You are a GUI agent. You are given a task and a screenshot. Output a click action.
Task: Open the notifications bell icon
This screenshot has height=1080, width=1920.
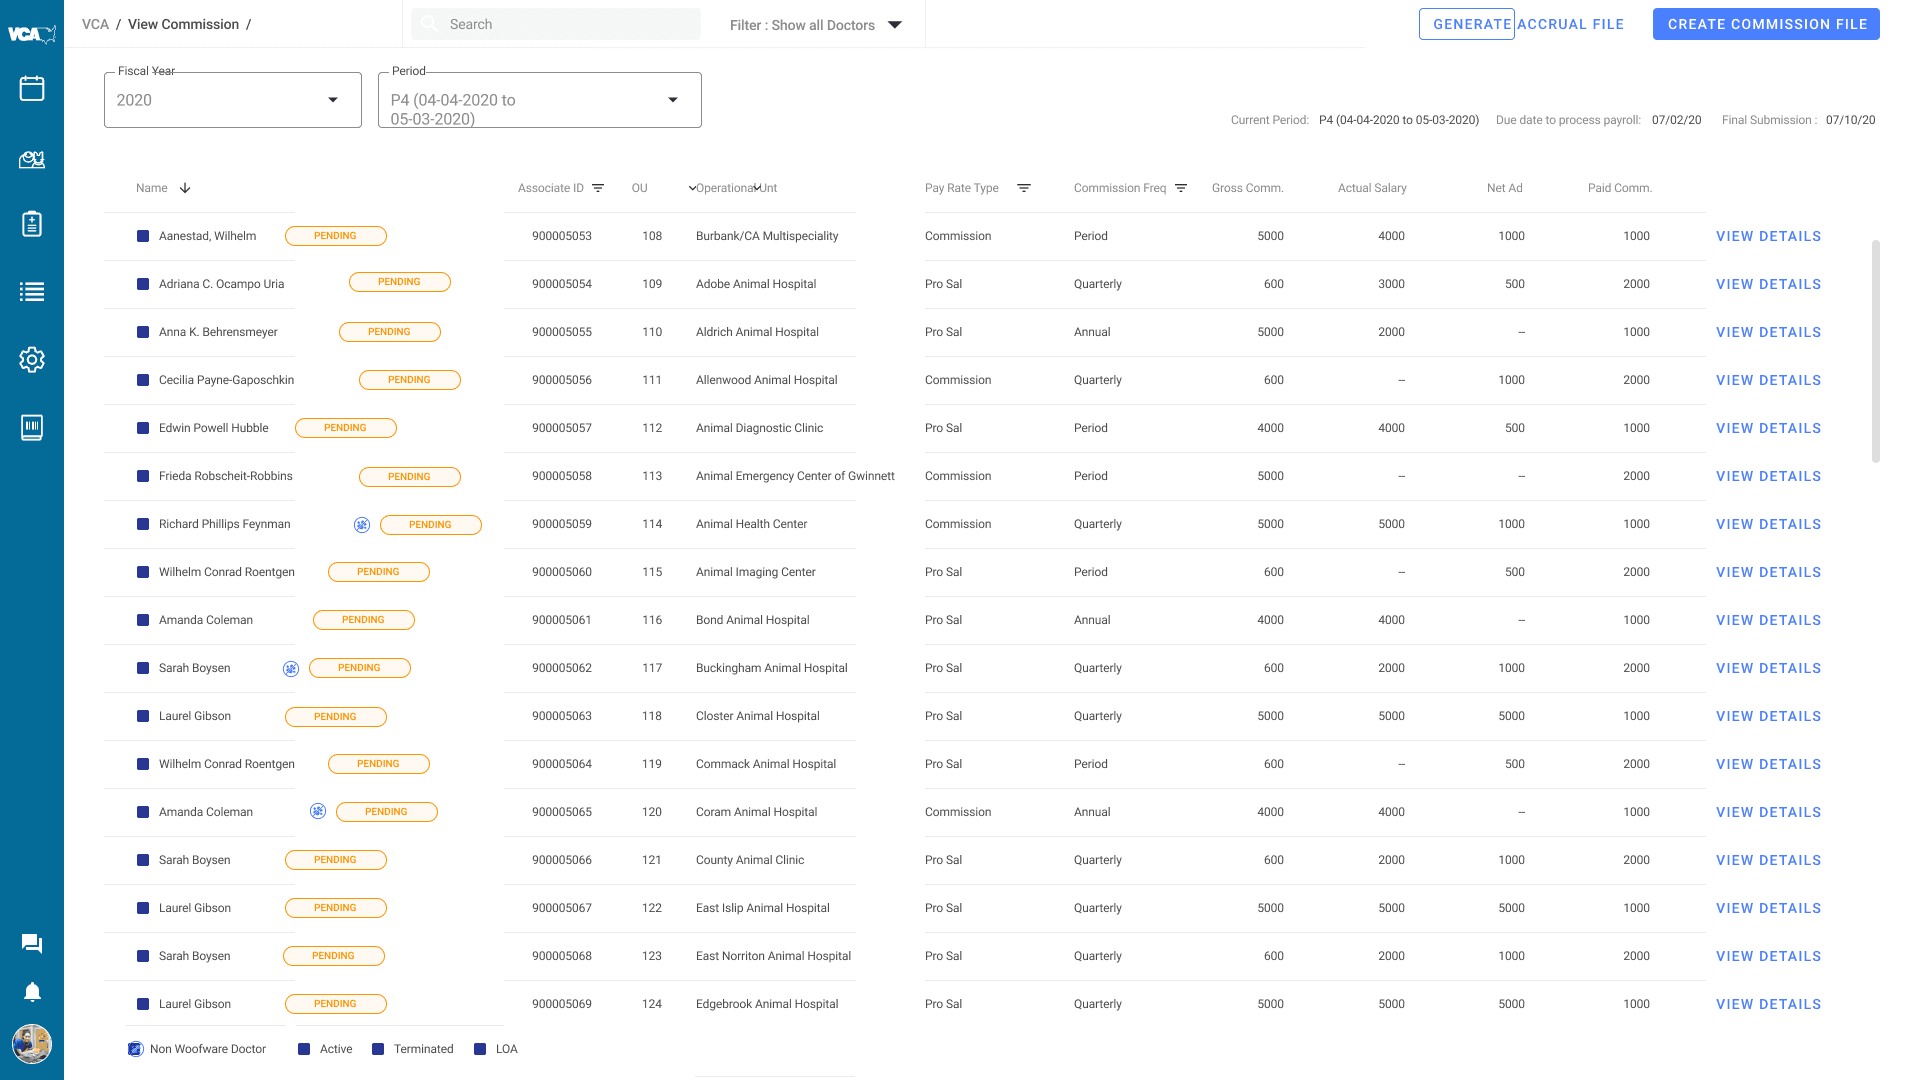[32, 991]
